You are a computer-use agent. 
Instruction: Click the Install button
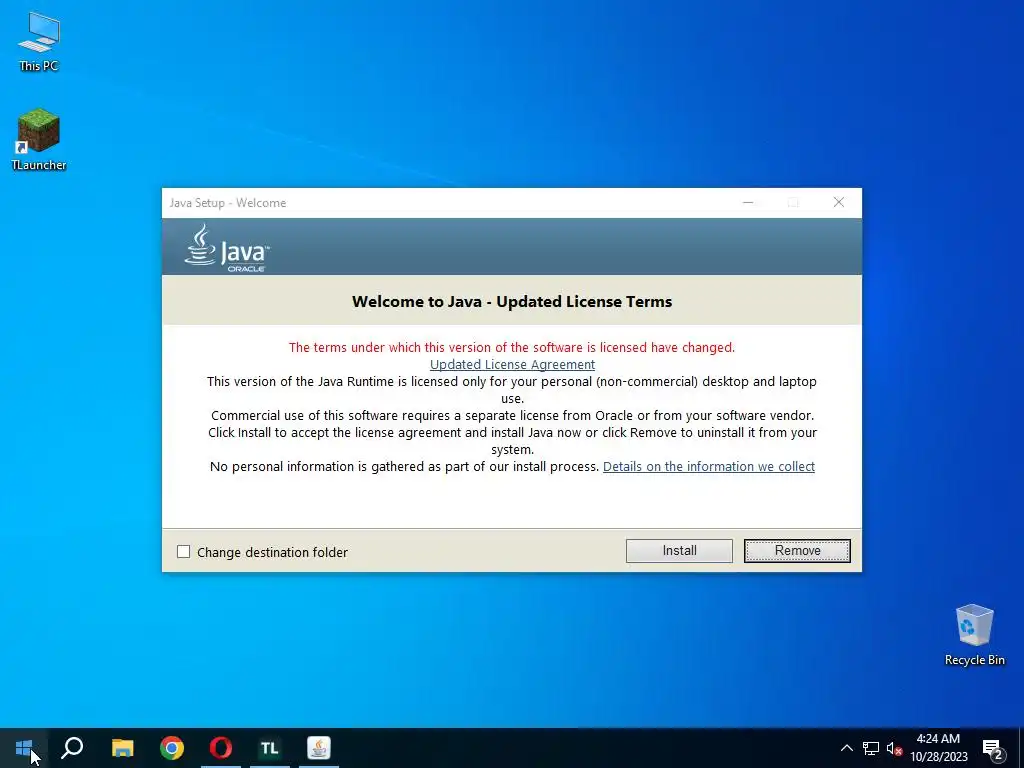point(679,551)
